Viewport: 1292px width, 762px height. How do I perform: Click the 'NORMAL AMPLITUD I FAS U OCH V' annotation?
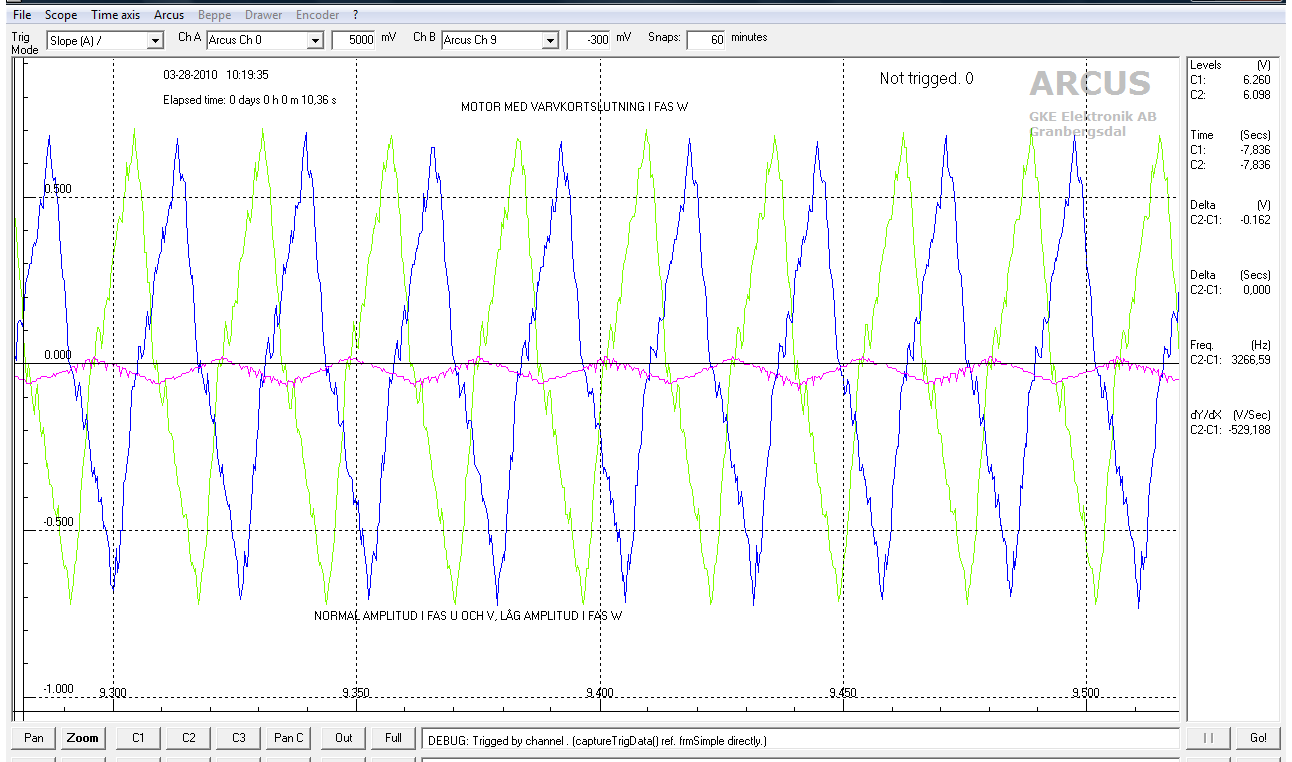pyautogui.click(x=468, y=616)
